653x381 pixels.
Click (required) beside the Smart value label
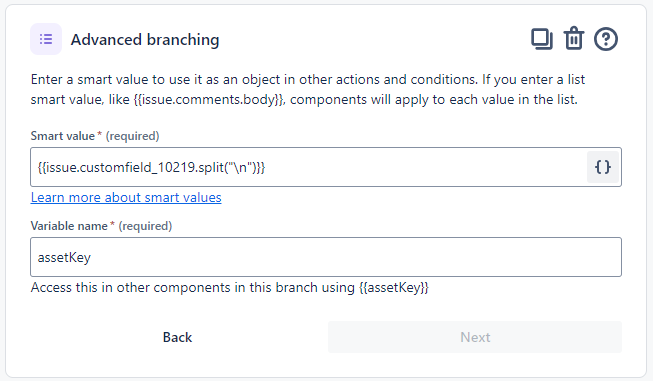coord(132,136)
